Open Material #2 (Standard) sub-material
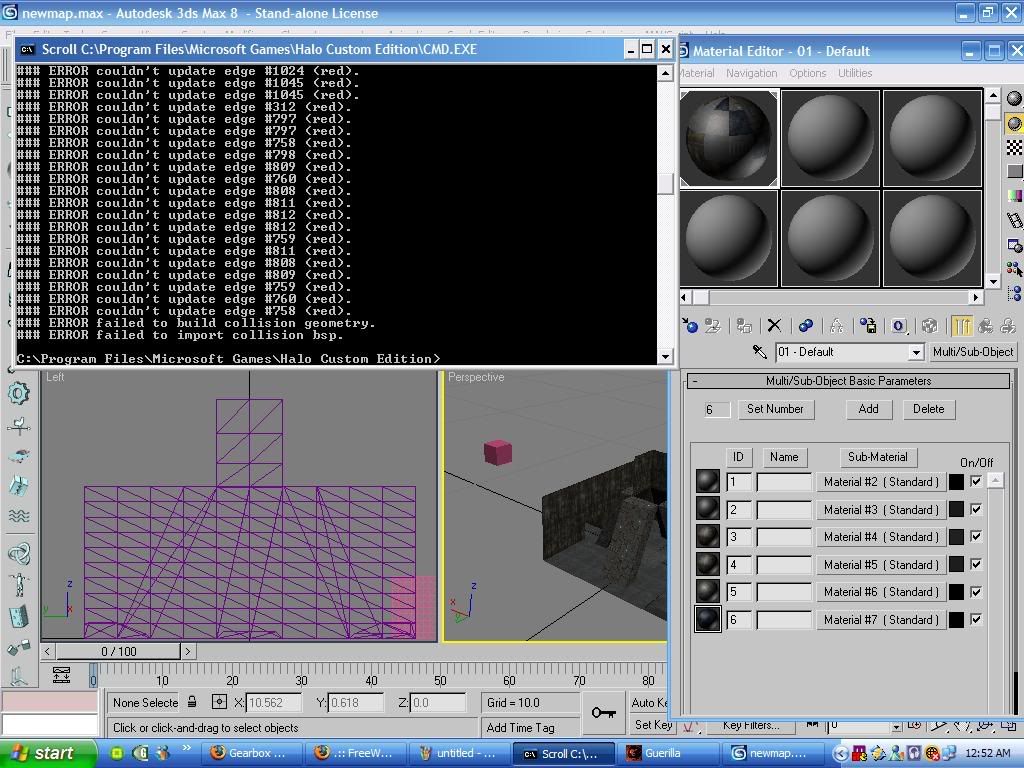The image size is (1024, 768). tap(881, 482)
